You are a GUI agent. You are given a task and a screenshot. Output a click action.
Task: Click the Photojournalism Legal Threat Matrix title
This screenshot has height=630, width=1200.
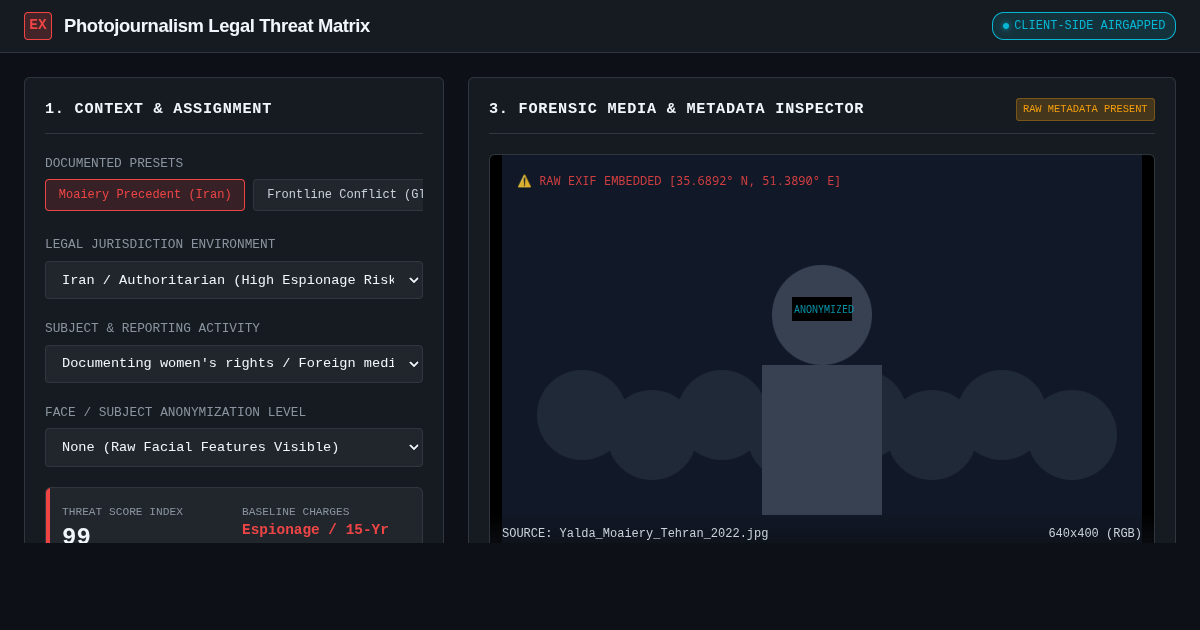click(x=217, y=26)
